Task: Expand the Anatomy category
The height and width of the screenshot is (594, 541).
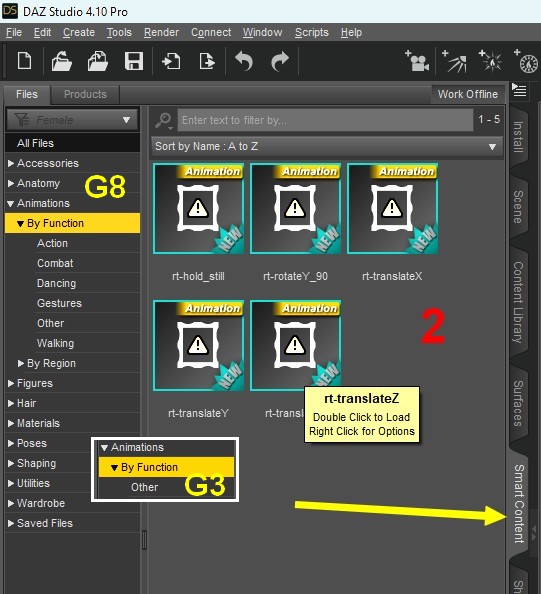Action: (11, 183)
